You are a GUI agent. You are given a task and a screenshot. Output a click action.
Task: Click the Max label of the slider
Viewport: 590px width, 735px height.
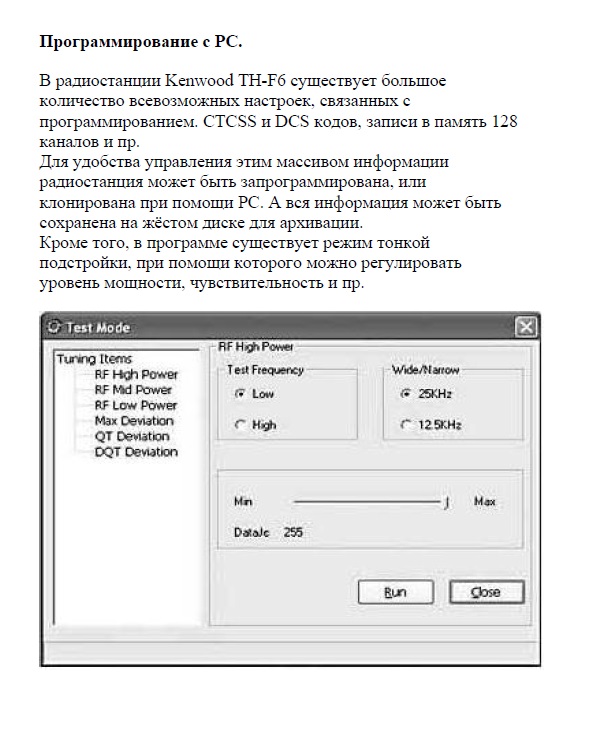coord(485,502)
